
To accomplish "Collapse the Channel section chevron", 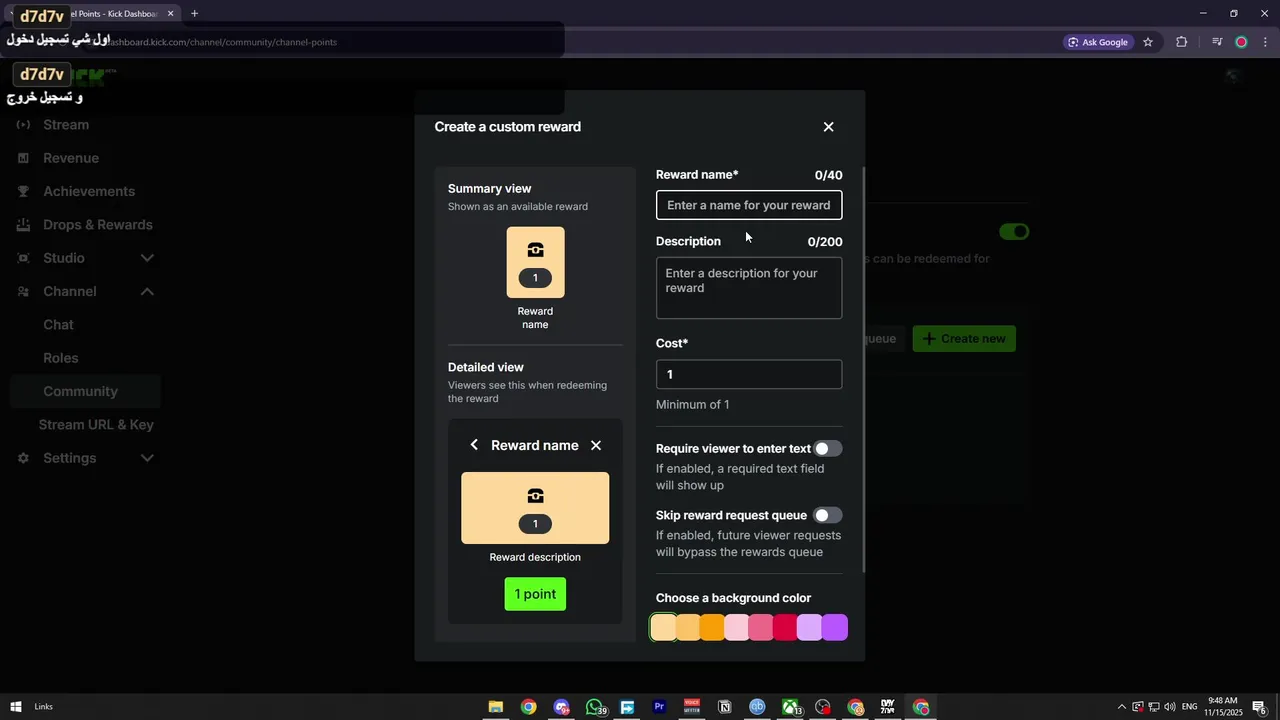I will click(x=147, y=291).
